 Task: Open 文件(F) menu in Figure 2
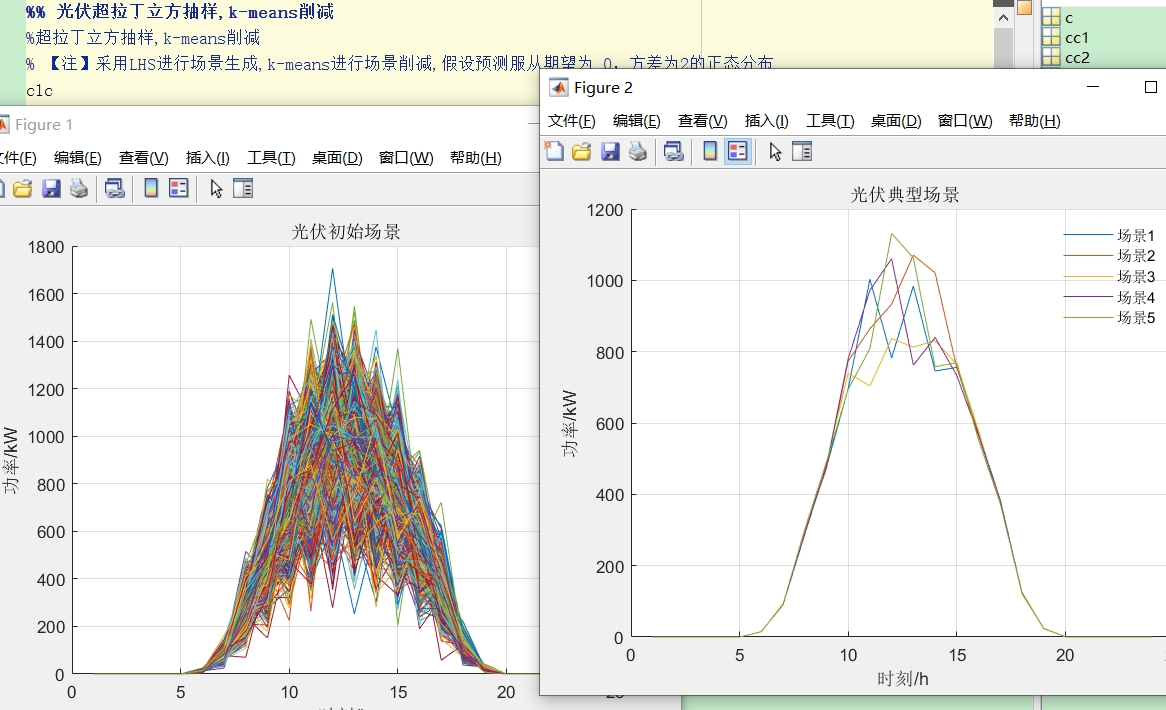571,120
